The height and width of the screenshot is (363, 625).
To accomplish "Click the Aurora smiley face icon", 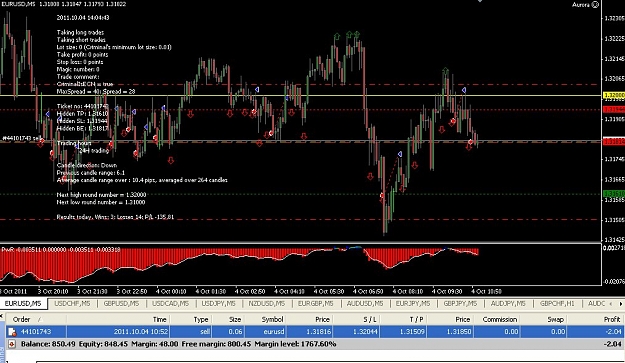I will 595,5.
